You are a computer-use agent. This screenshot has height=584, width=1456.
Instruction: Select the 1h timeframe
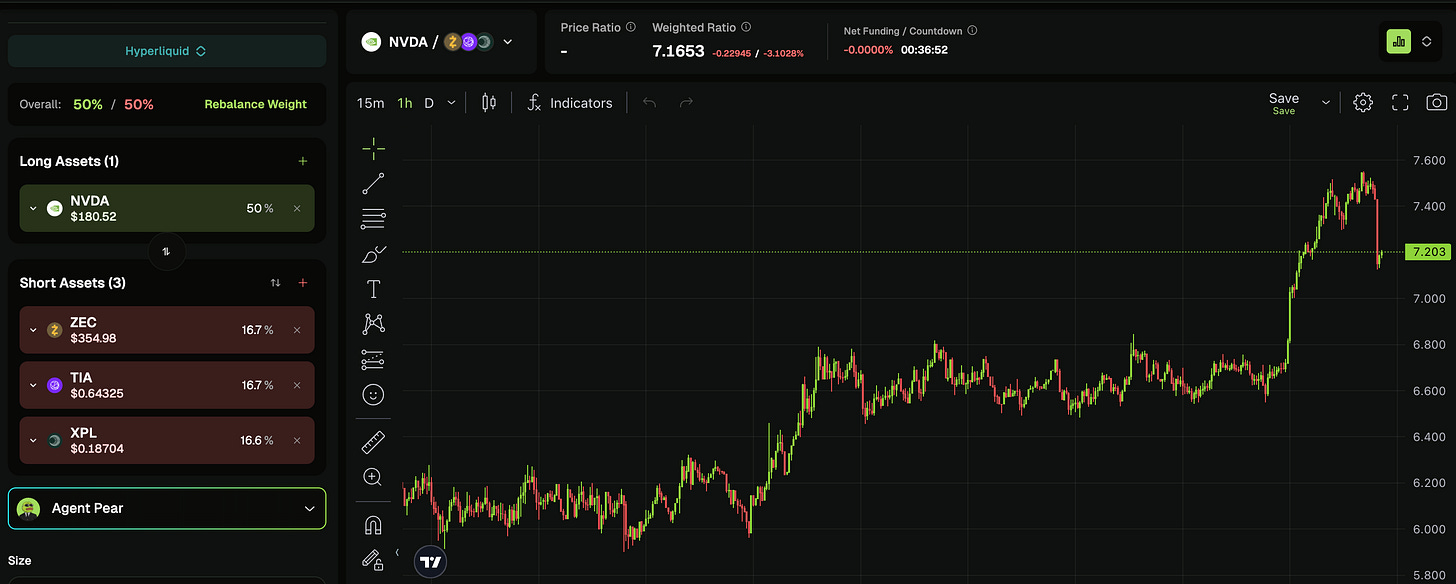404,103
